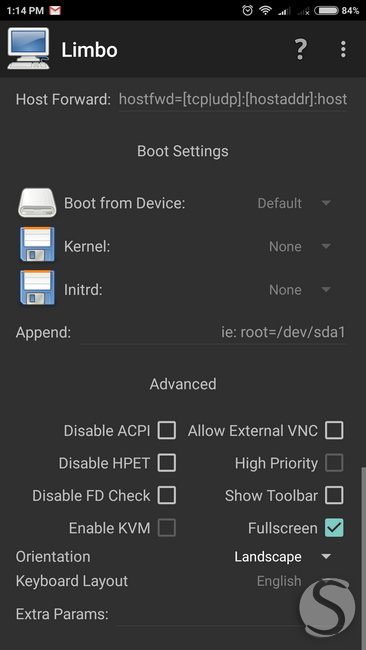Tap the Wi-Fi icon in status bar
Screen dimensions: 366x650
click(x=265, y=11)
